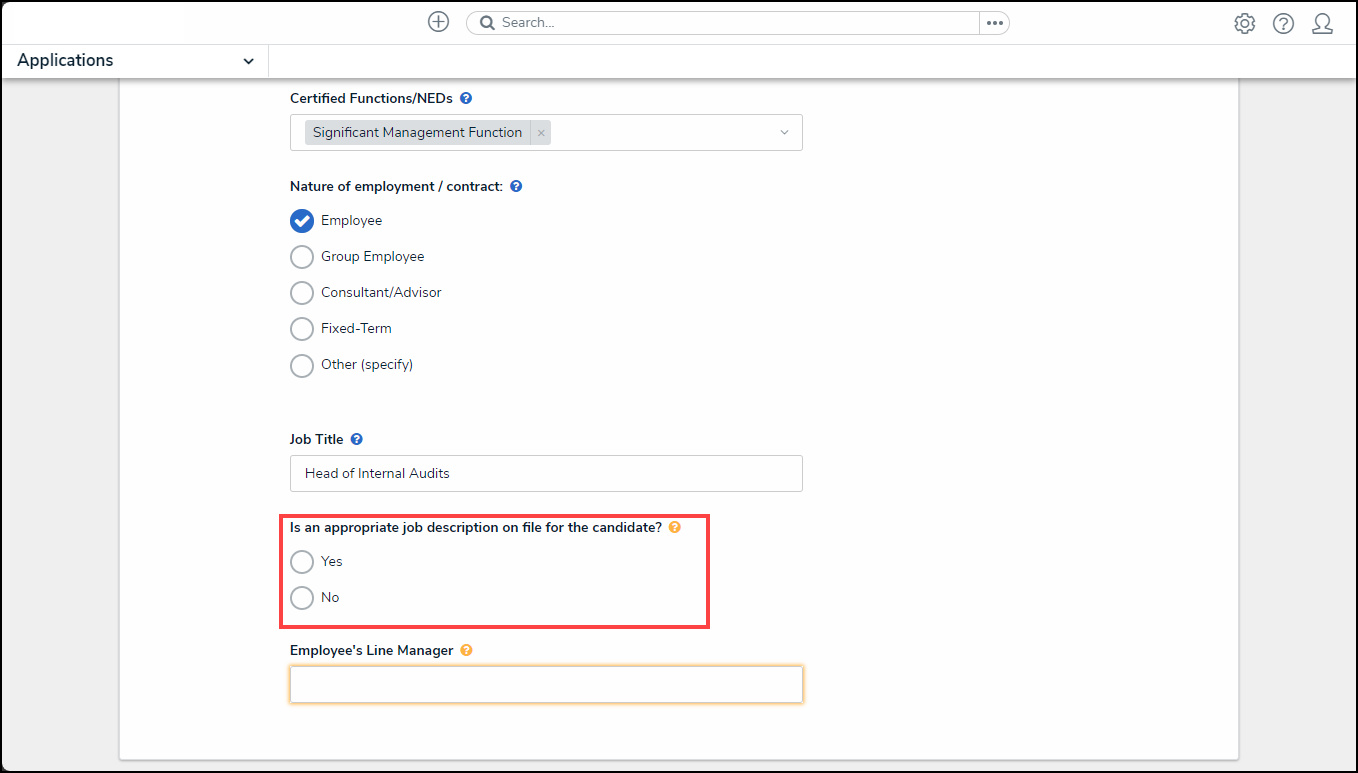1358x773 pixels.
Task: Expand the Certified Functions/NEDs dropdown arrow
Action: pos(784,133)
